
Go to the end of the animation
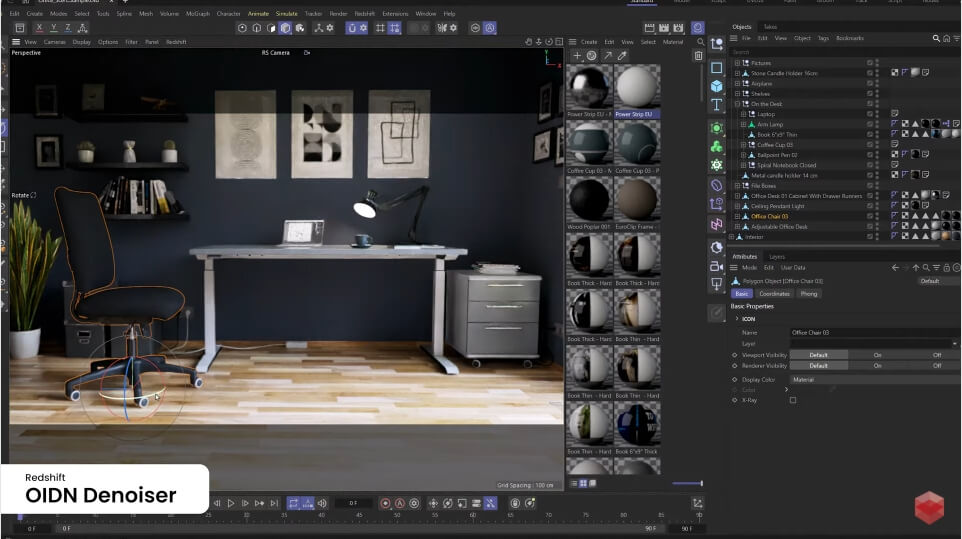point(274,503)
